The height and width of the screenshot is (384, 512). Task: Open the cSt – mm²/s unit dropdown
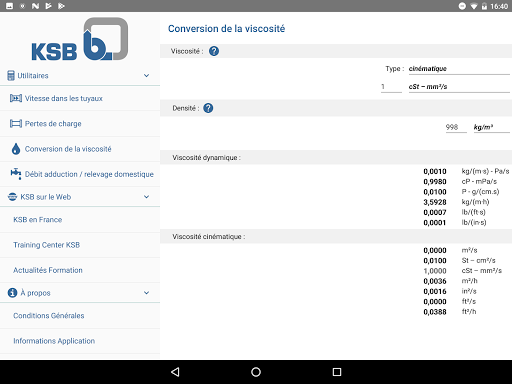(x=459, y=87)
